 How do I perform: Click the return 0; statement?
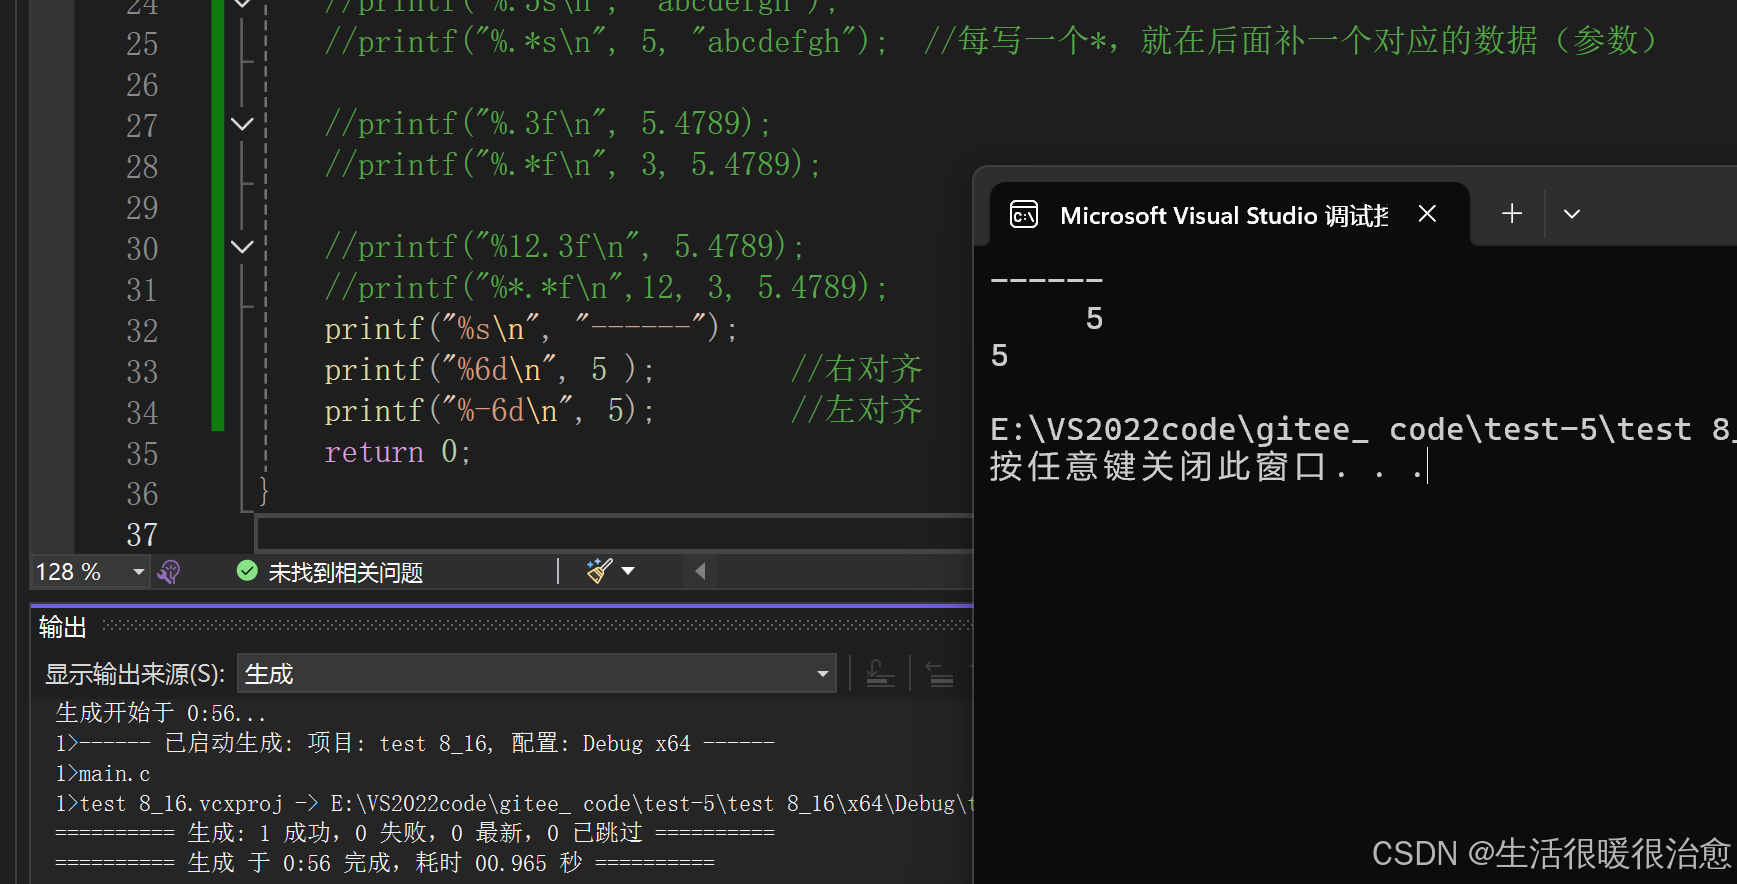(397, 452)
